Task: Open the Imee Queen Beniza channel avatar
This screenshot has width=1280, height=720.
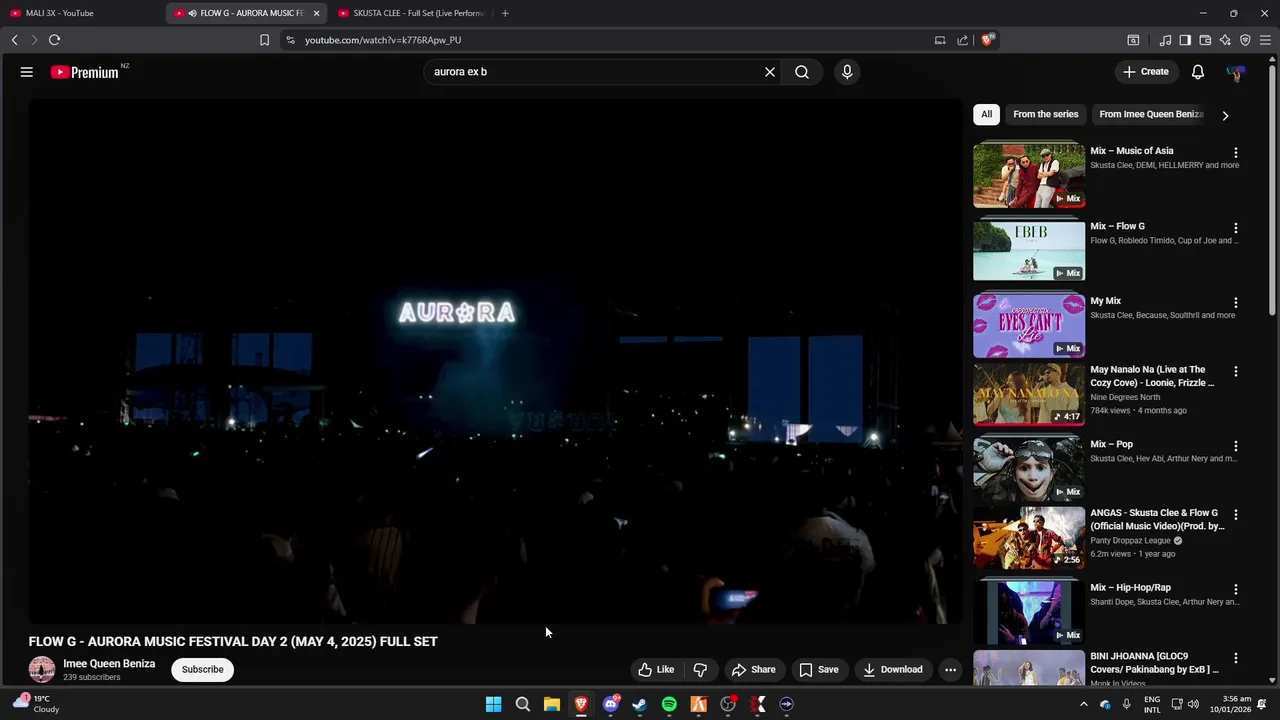Action: click(42, 670)
